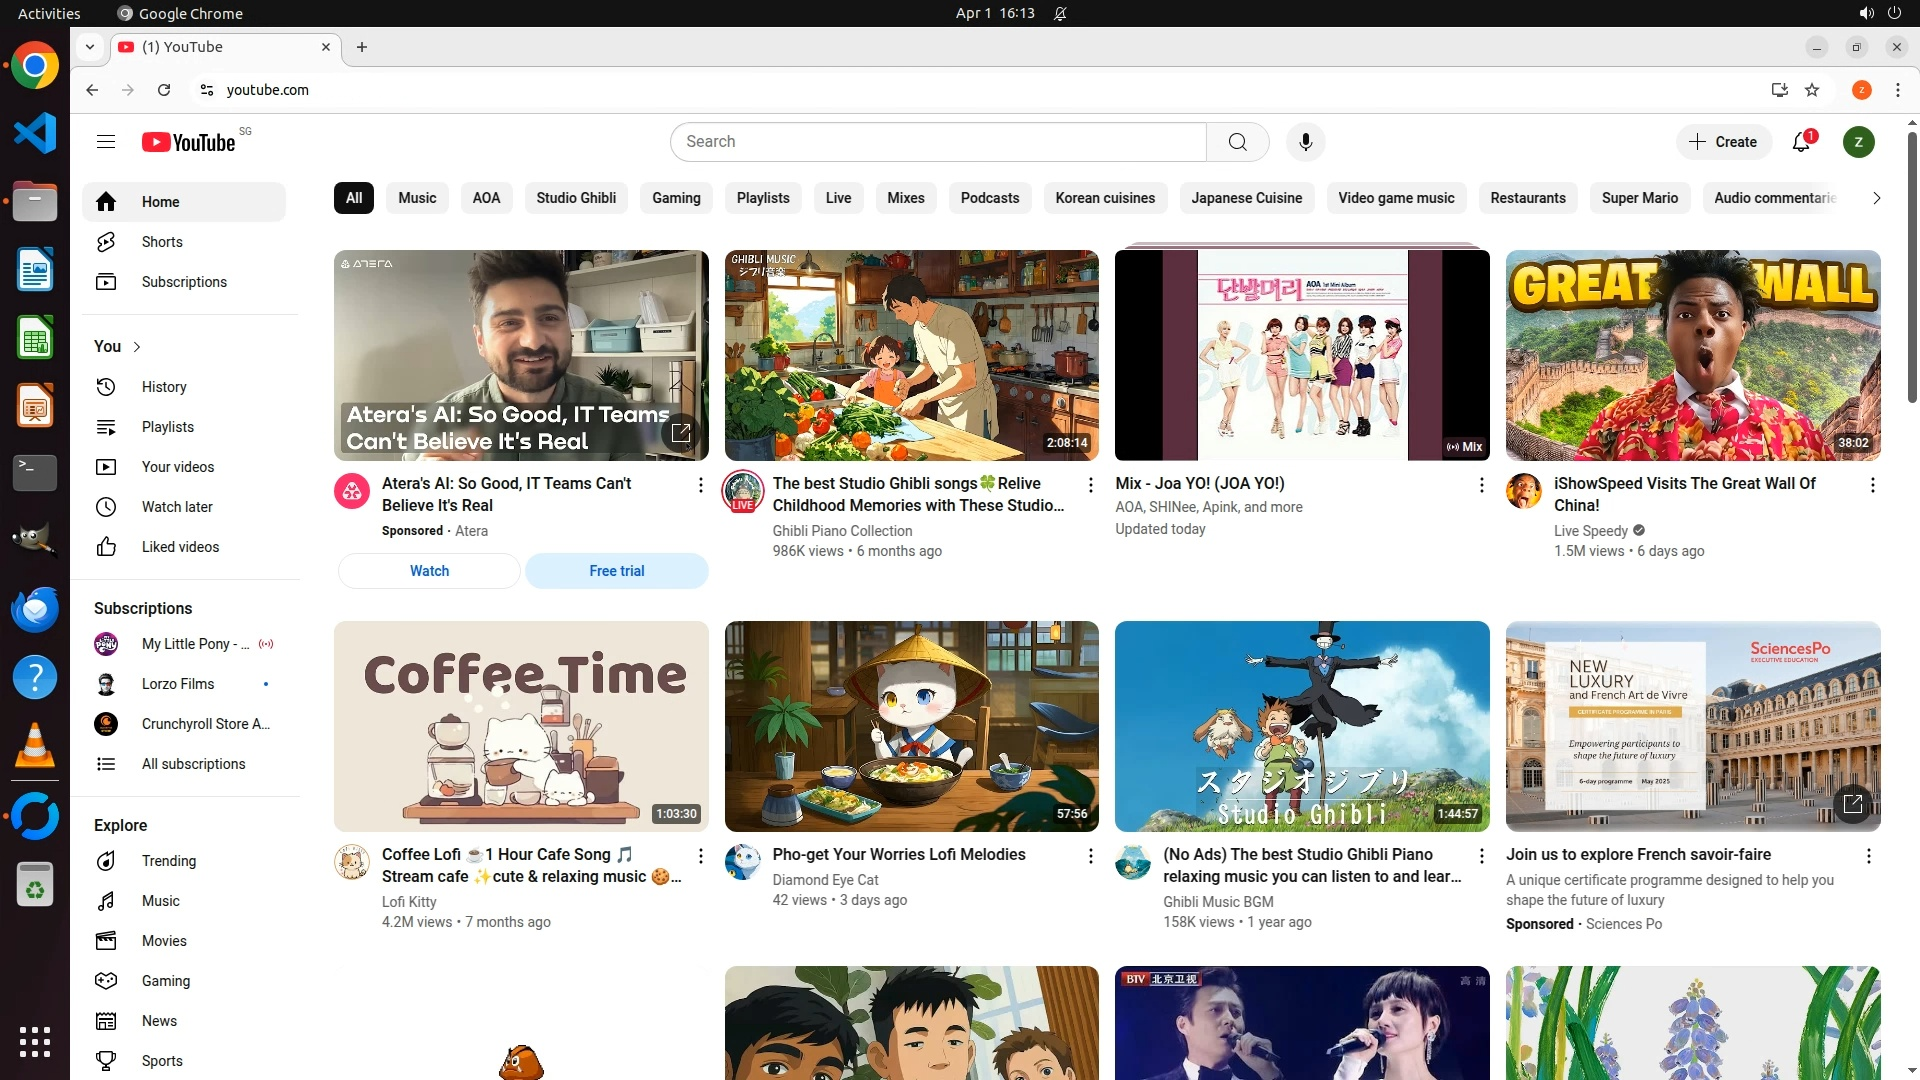Open options menu for iShowSpeed video
The height and width of the screenshot is (1080, 1920).
click(1872, 485)
